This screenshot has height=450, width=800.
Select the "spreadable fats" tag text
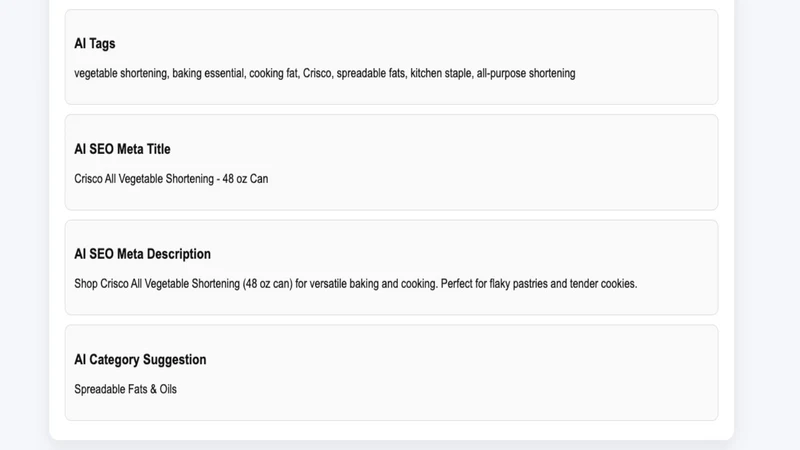coord(370,73)
